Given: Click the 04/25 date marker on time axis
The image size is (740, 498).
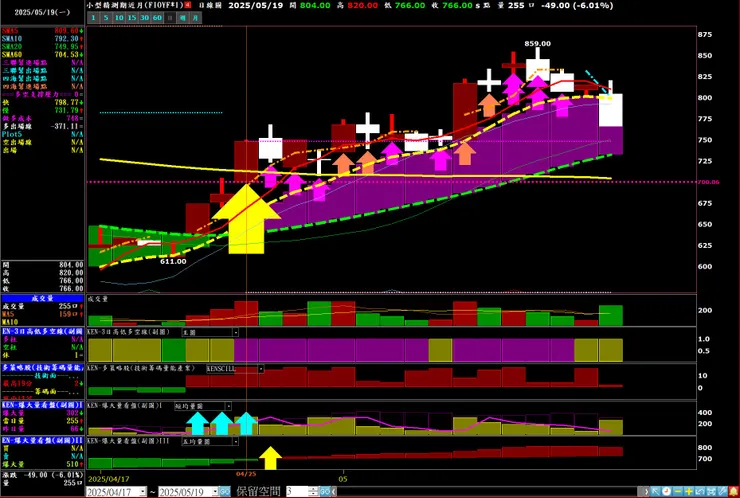Looking at the screenshot, I should pyautogui.click(x=246, y=473).
